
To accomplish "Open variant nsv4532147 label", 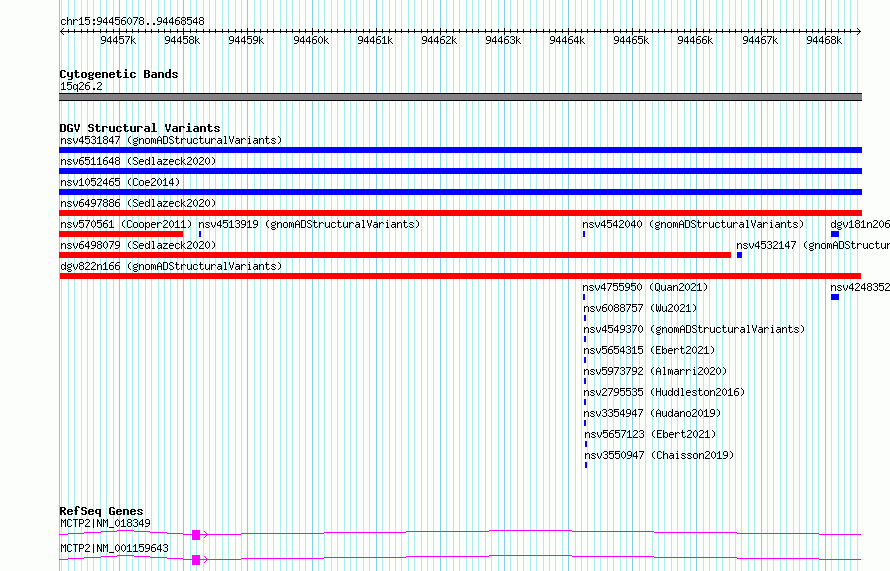I will pyautogui.click(x=813, y=245).
